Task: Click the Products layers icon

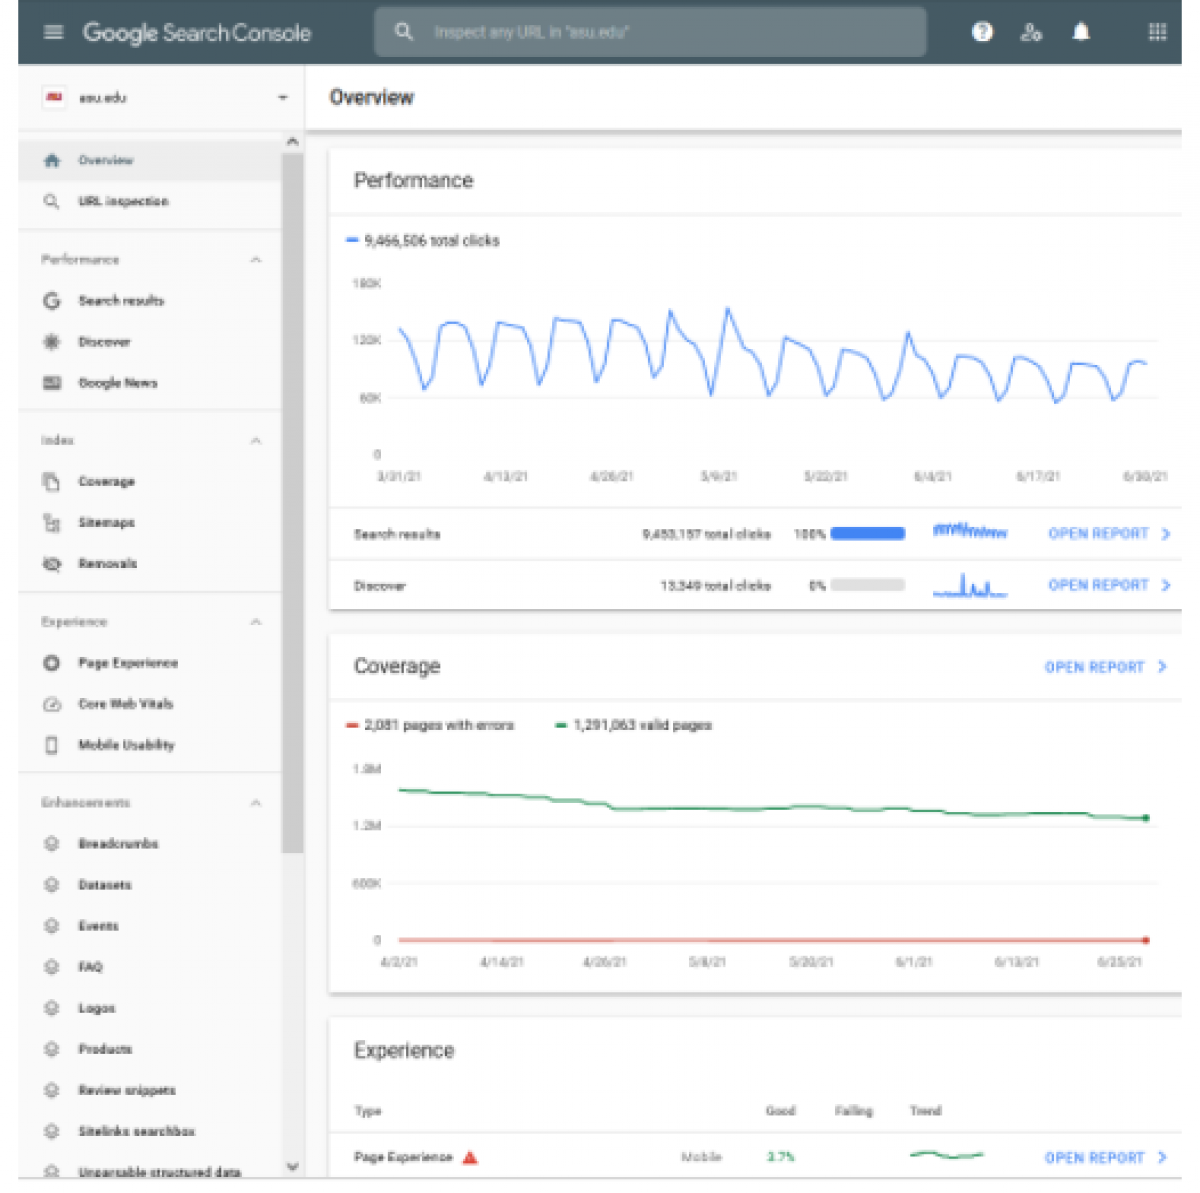Action: 52,1049
